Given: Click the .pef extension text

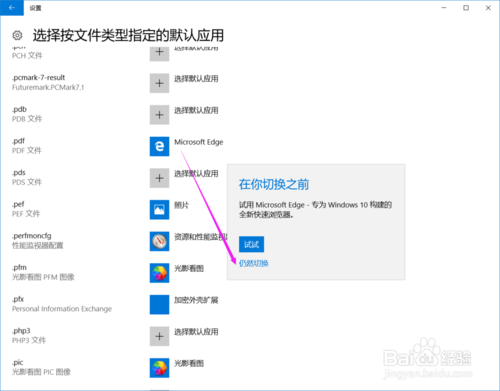Looking at the screenshot, I should coord(18,204).
